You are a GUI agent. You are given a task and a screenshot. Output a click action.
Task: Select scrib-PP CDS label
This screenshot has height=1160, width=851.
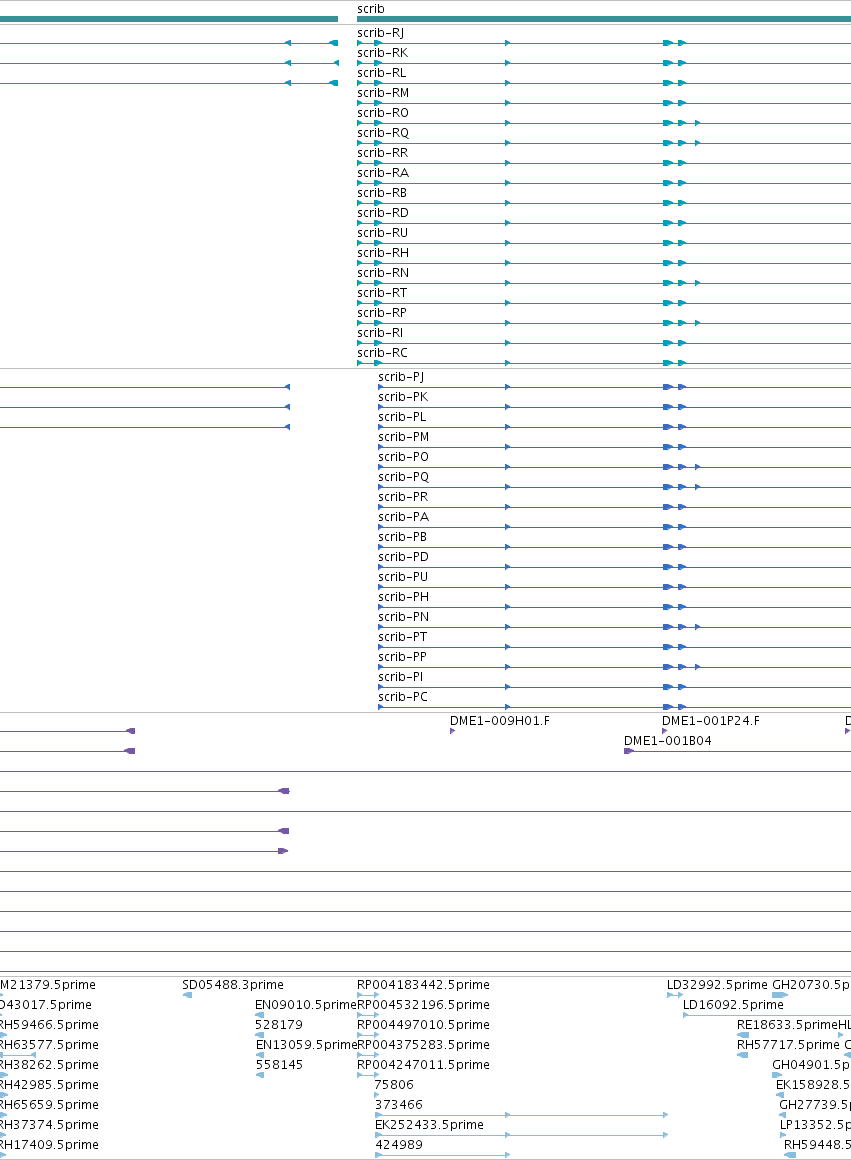click(x=403, y=656)
